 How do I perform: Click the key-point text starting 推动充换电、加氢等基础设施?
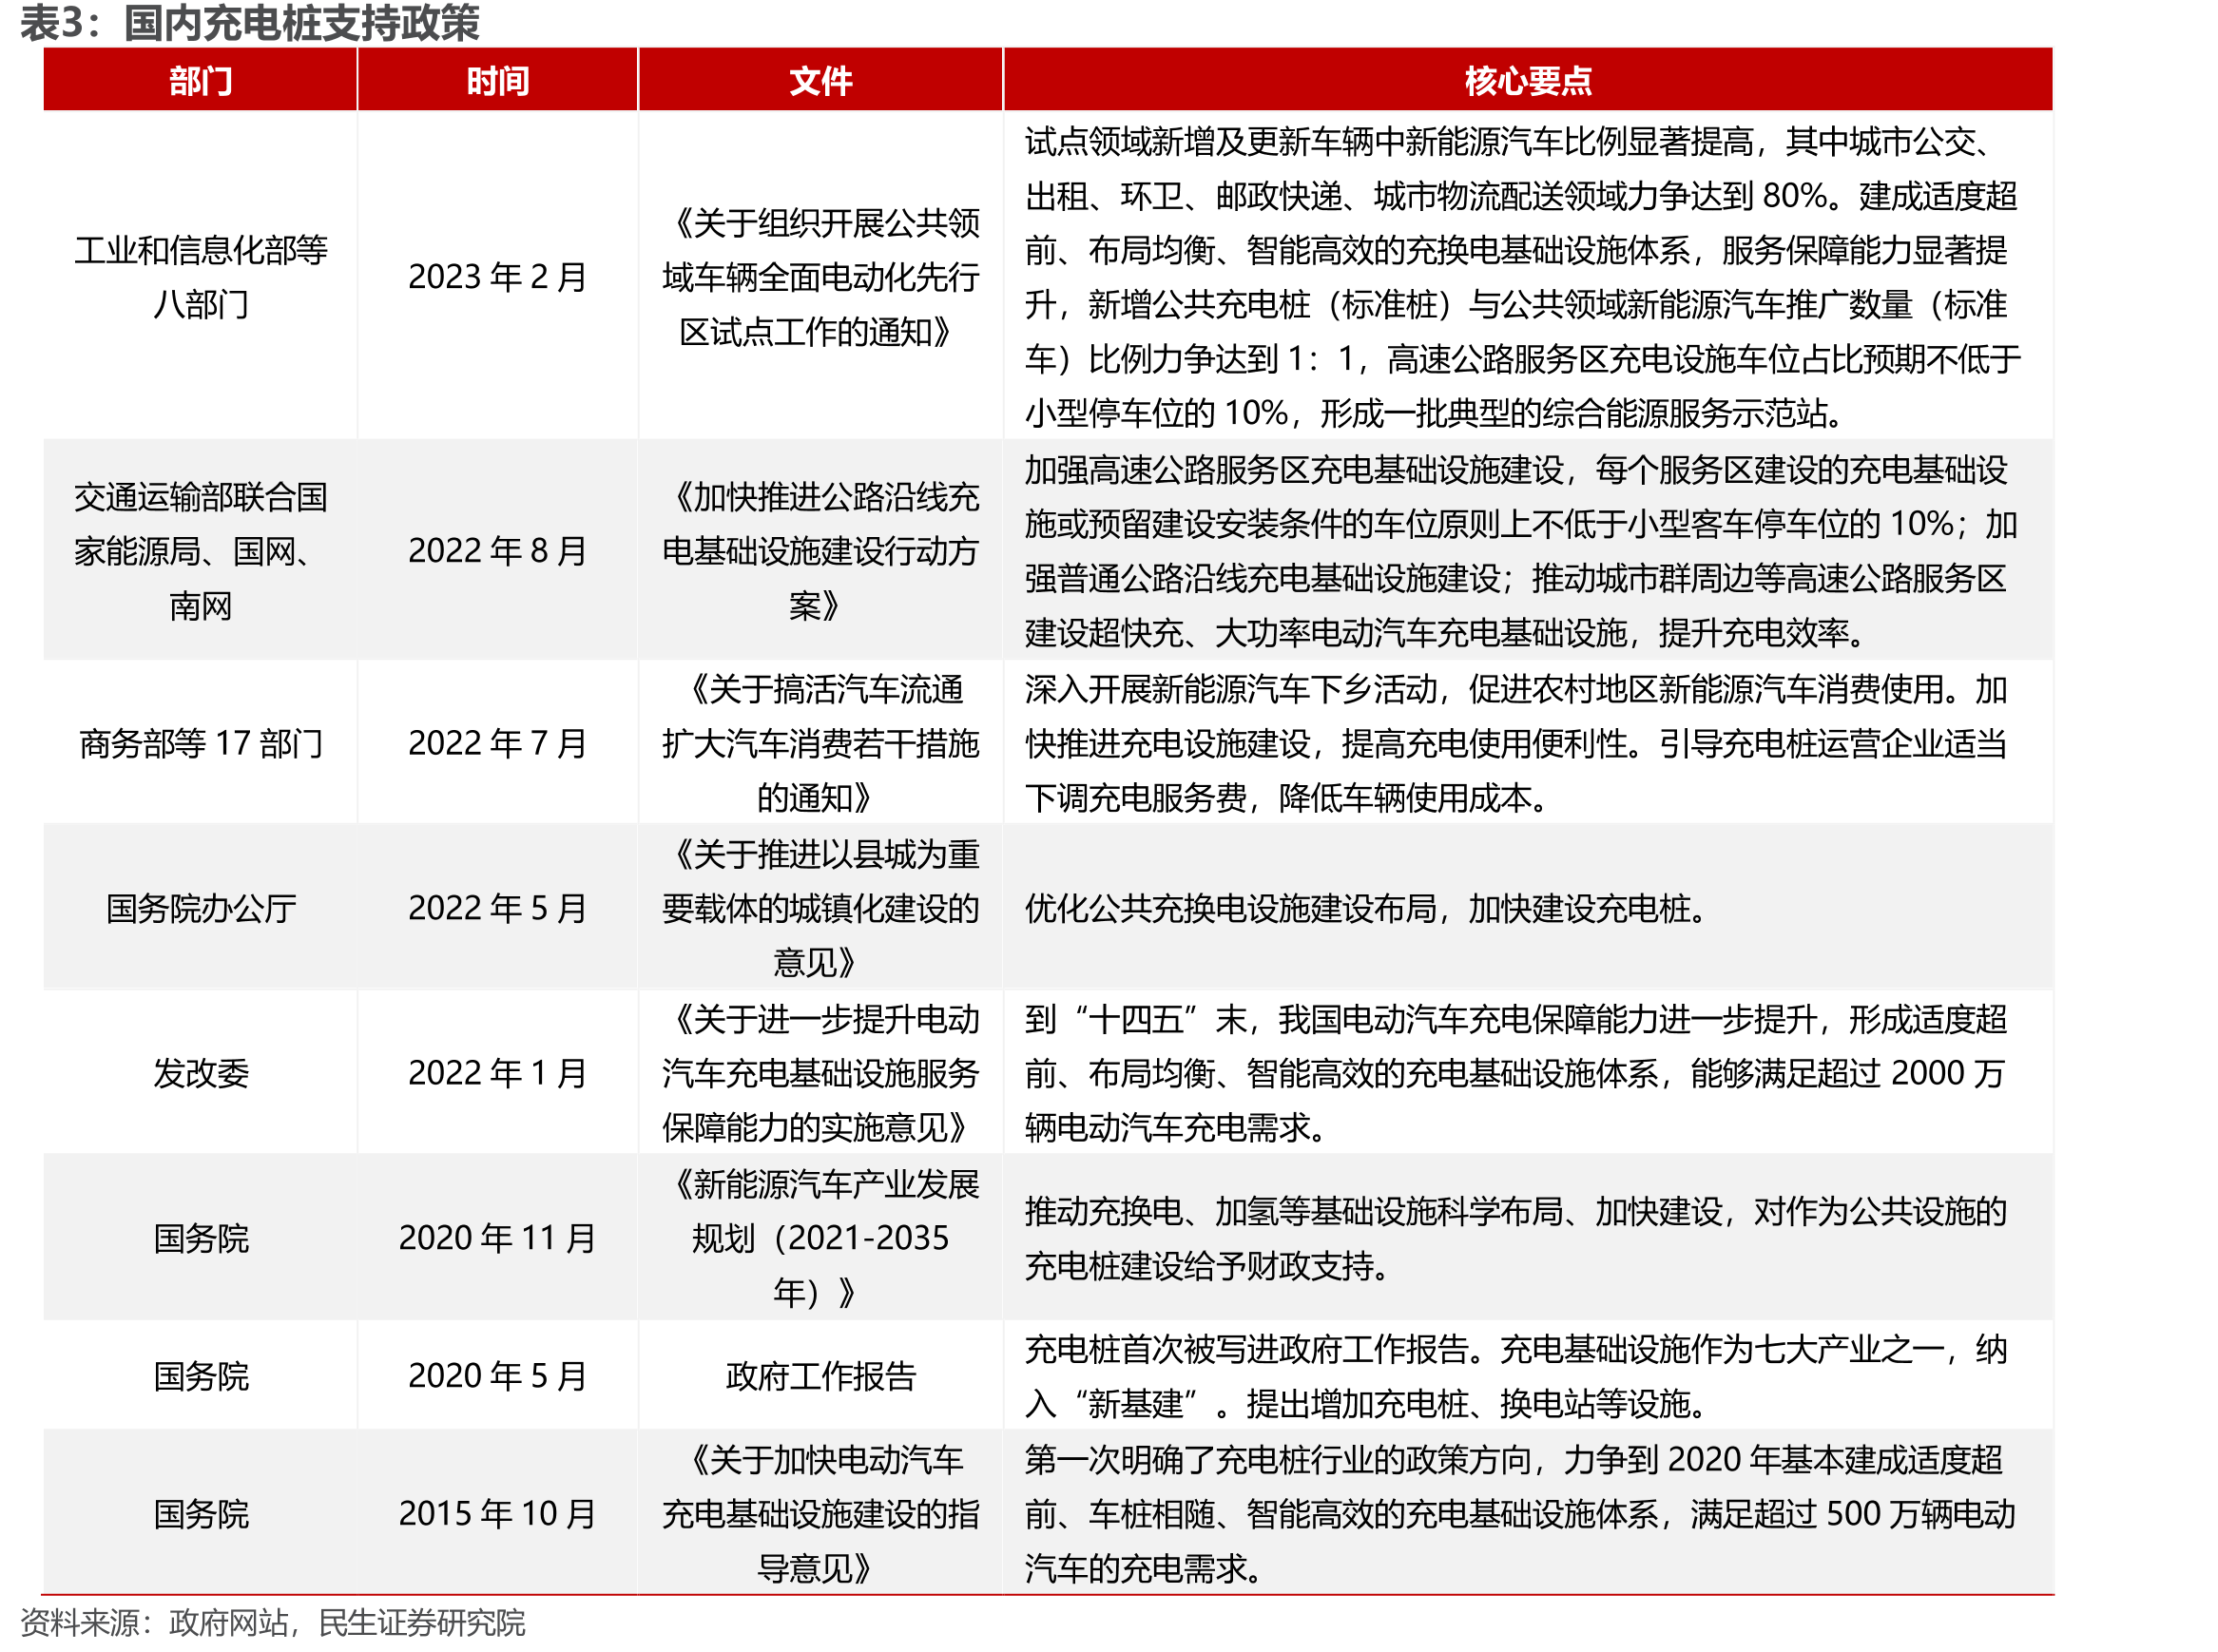tap(1516, 1238)
